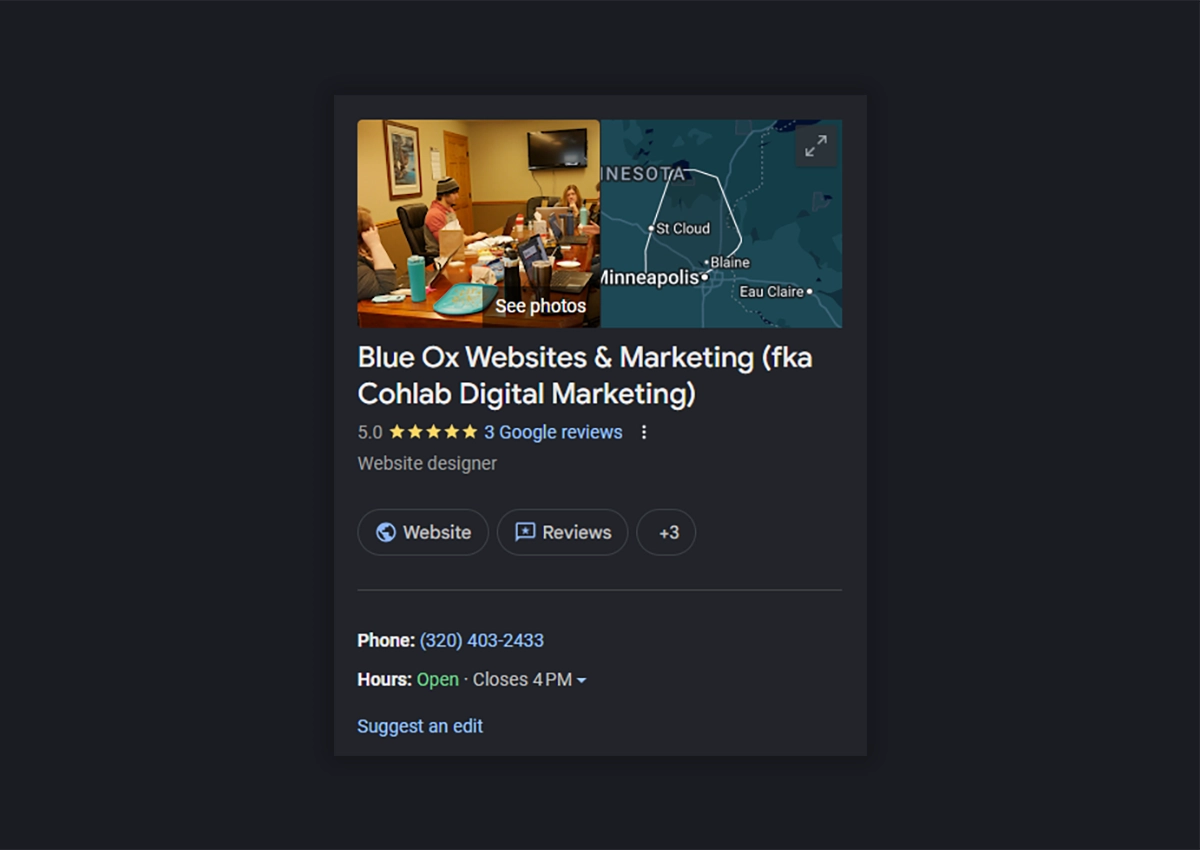Click the business title Blue Ox Websites & Marketing
The height and width of the screenshot is (850, 1200).
585,375
